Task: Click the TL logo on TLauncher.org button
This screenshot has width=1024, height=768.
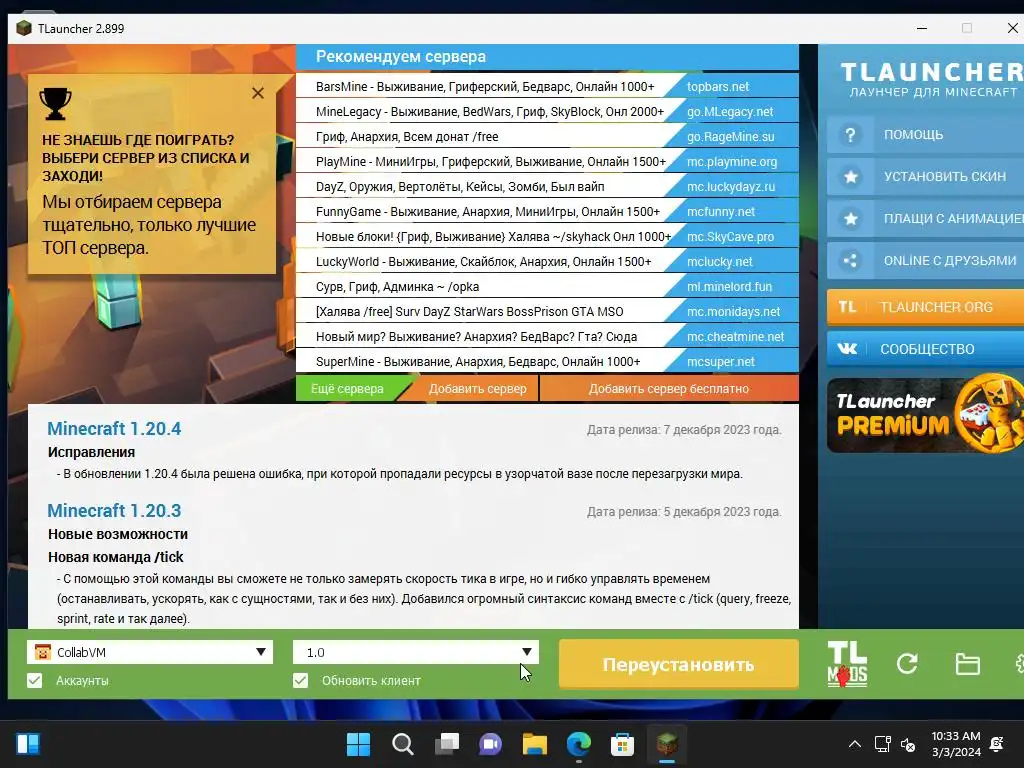Action: point(847,307)
